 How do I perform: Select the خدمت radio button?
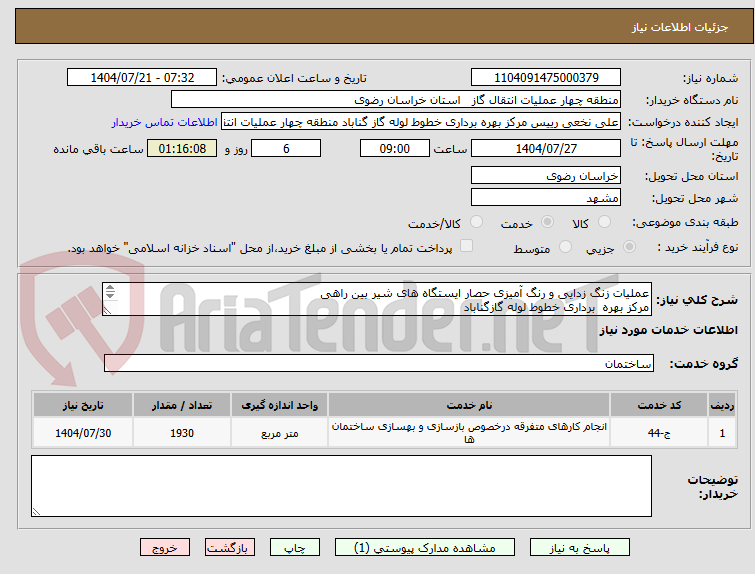[547, 222]
